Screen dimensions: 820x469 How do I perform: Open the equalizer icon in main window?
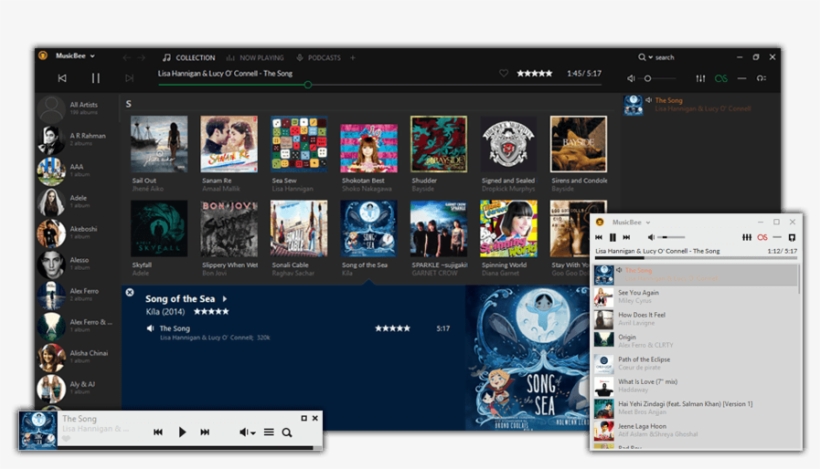[x=700, y=78]
